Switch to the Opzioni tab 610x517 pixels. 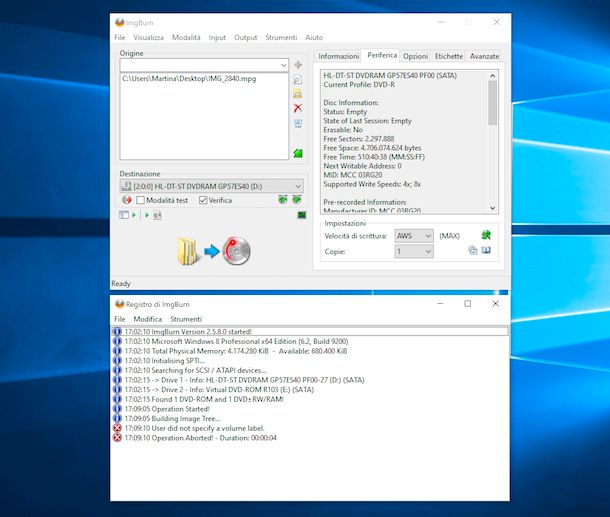(x=415, y=56)
